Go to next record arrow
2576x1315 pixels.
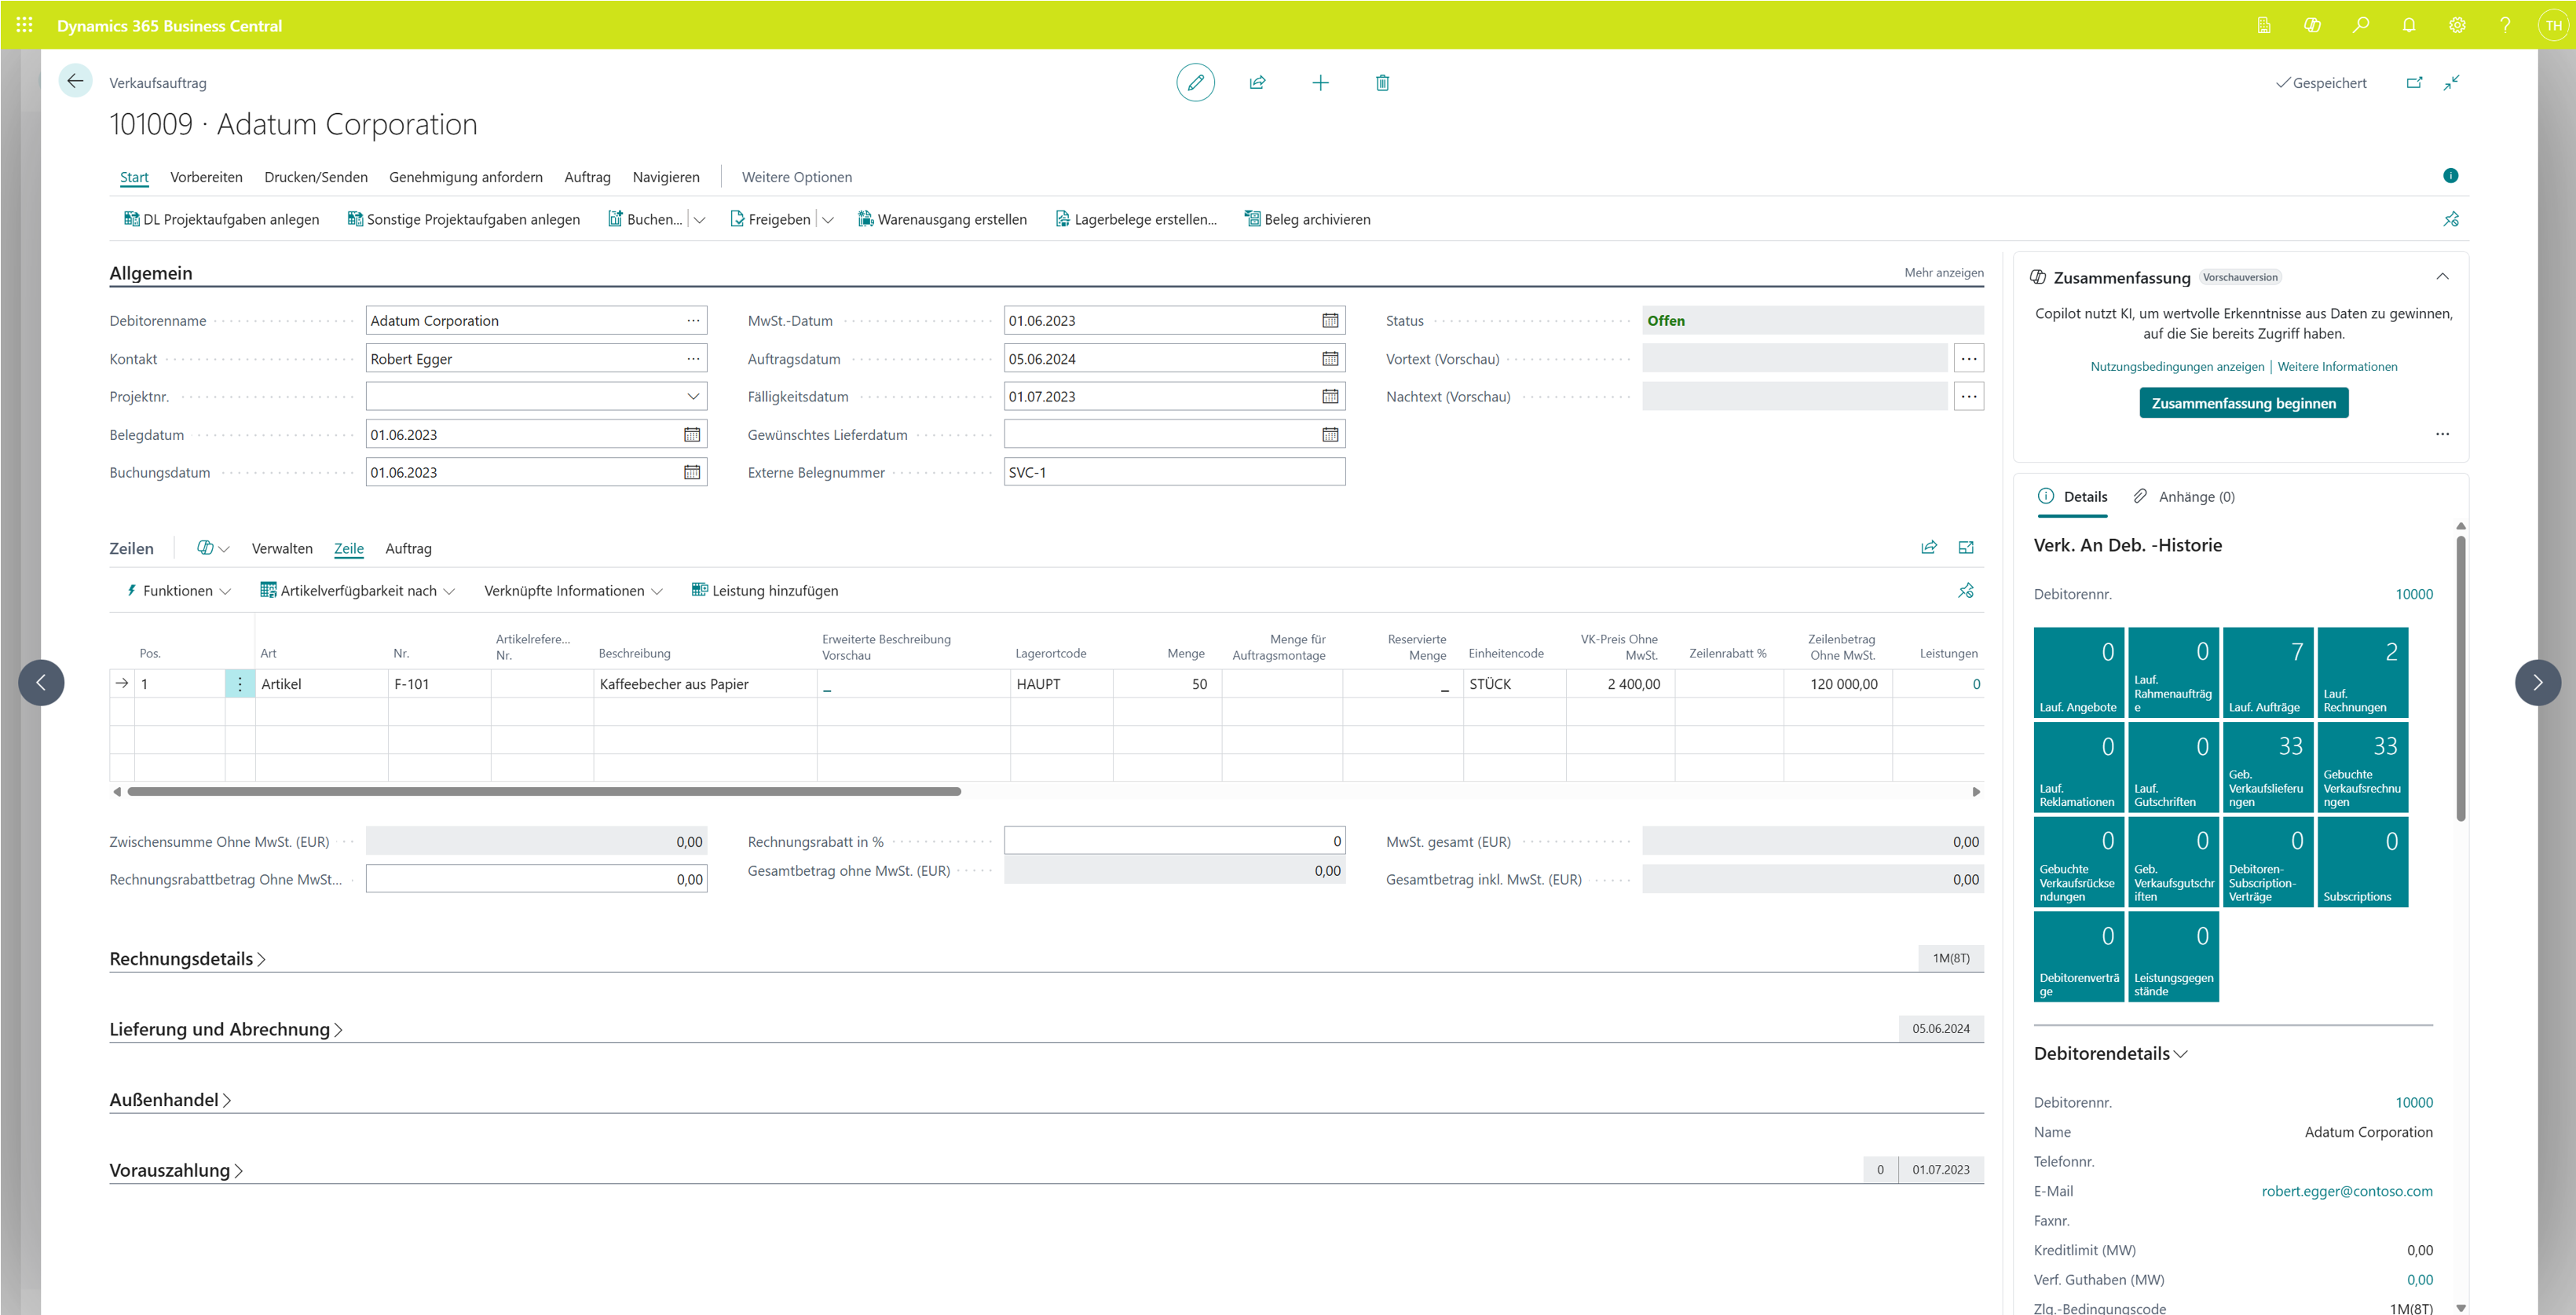tap(2537, 683)
